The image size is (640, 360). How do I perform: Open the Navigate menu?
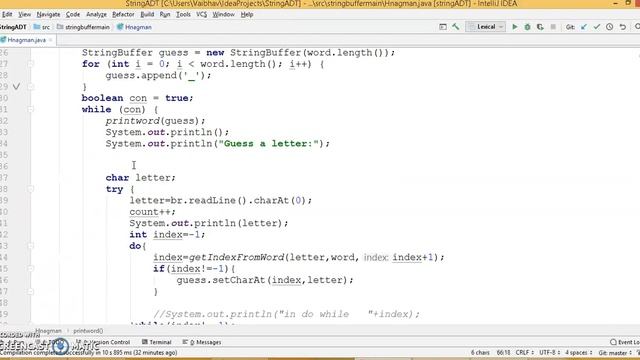click(x=48, y=14)
